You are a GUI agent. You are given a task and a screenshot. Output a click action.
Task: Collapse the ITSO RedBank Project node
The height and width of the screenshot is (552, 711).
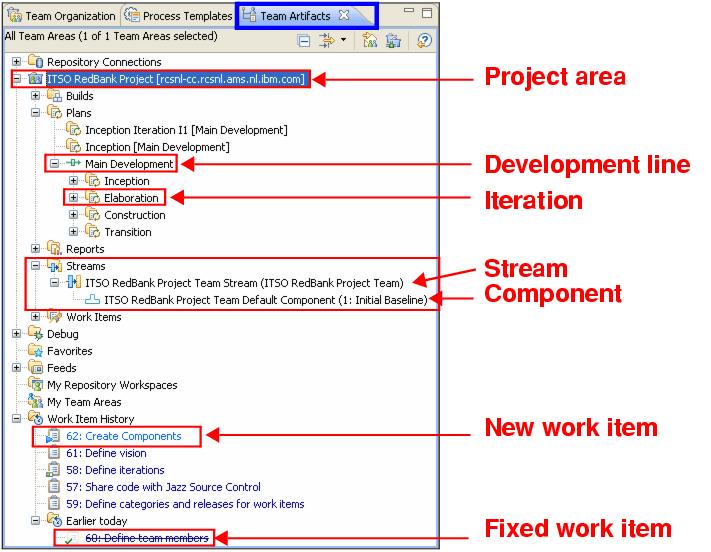pyautogui.click(x=16, y=78)
